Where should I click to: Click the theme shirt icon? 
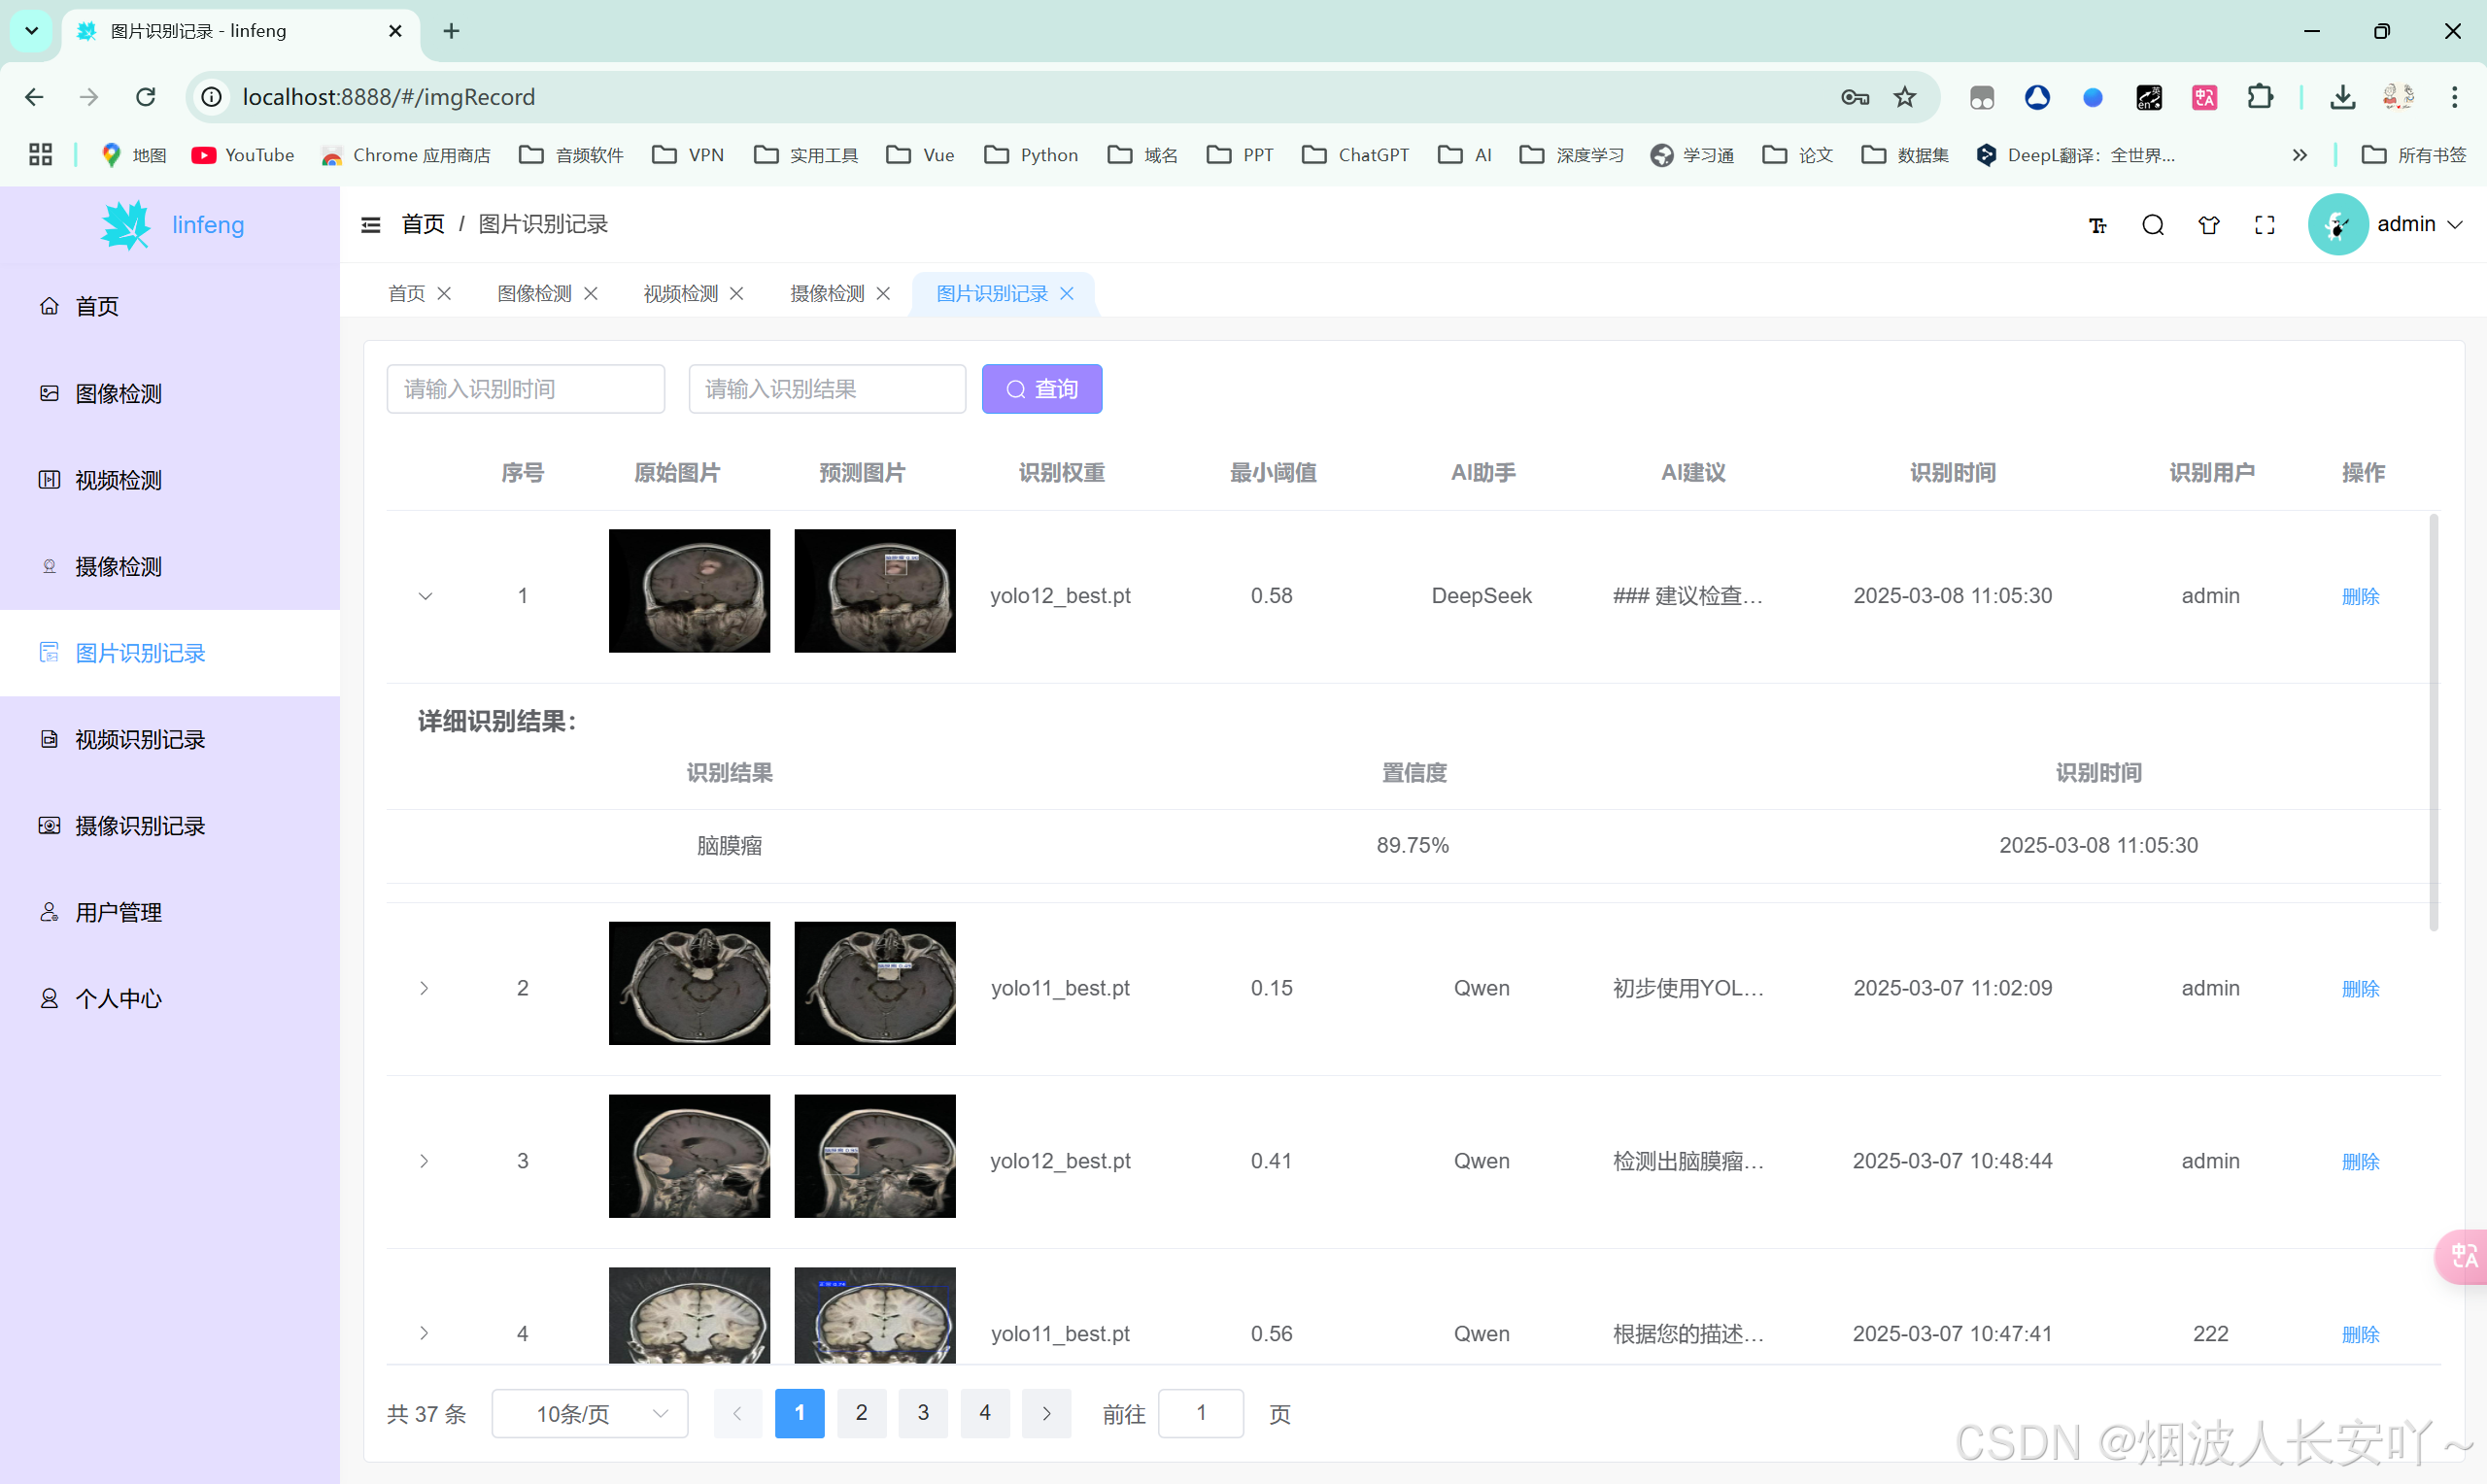point(2208,225)
